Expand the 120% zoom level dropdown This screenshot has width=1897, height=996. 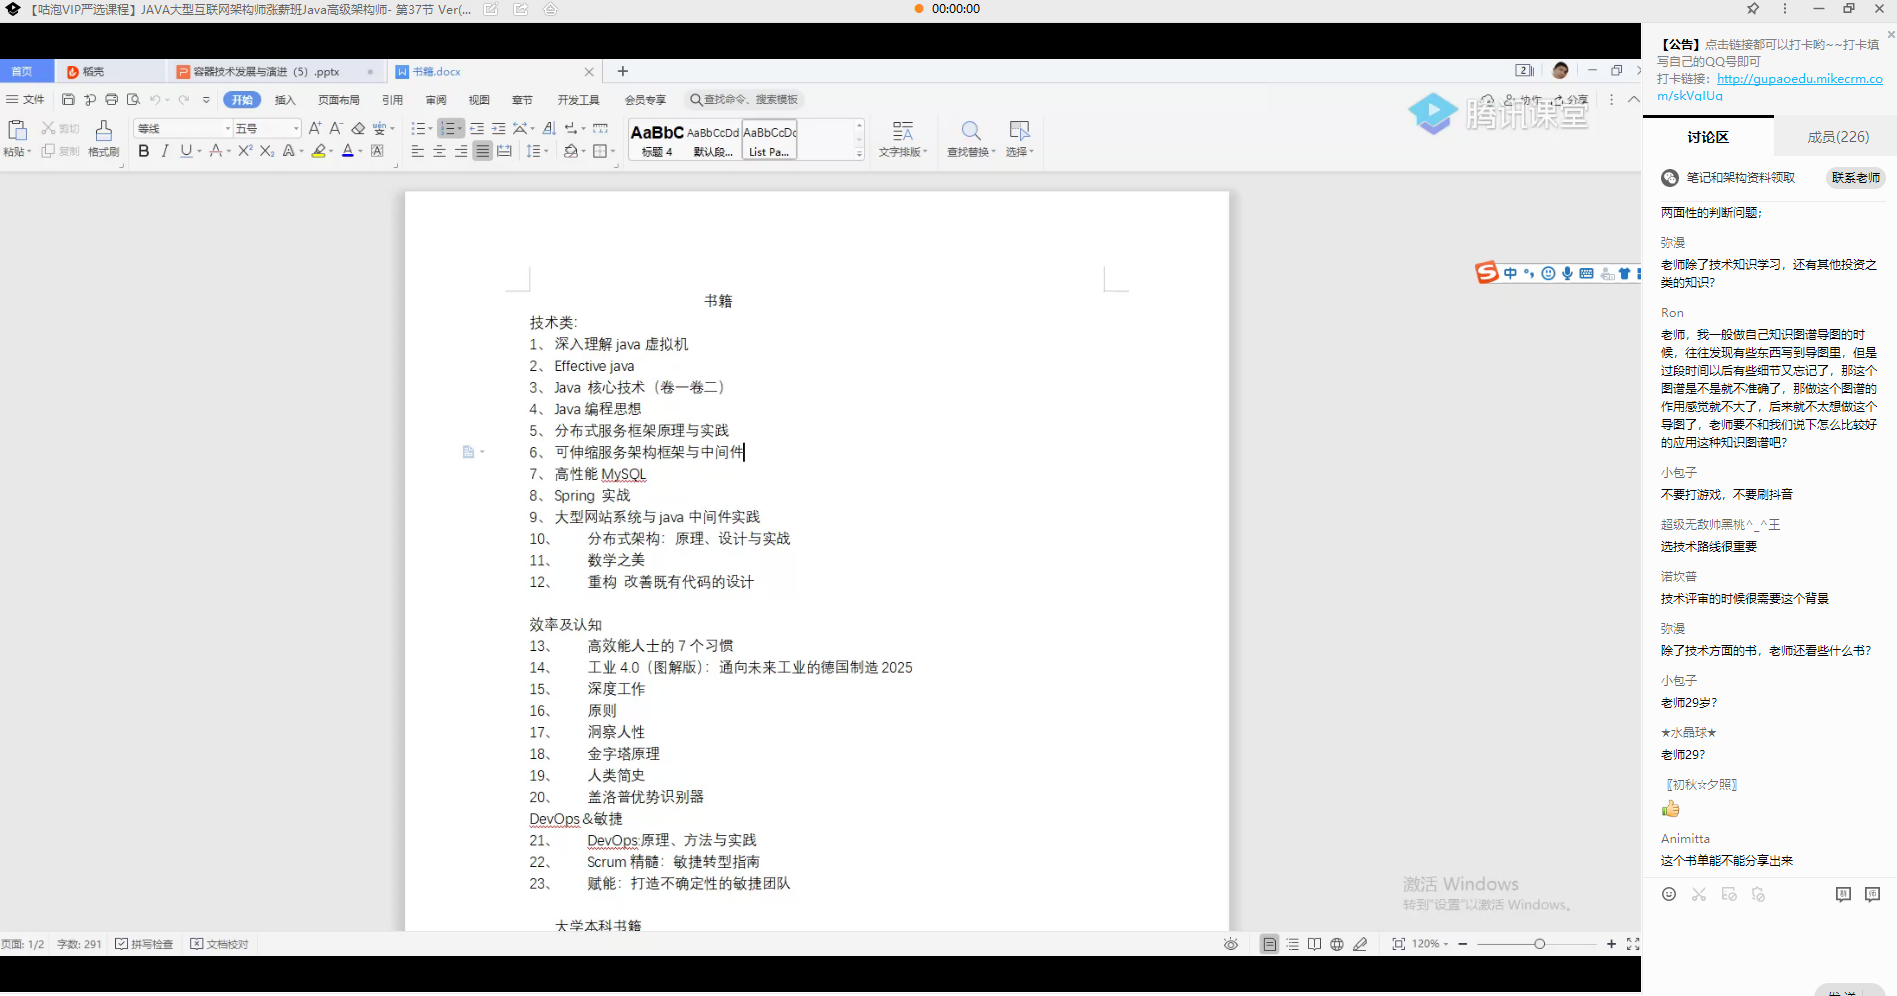(1431, 944)
